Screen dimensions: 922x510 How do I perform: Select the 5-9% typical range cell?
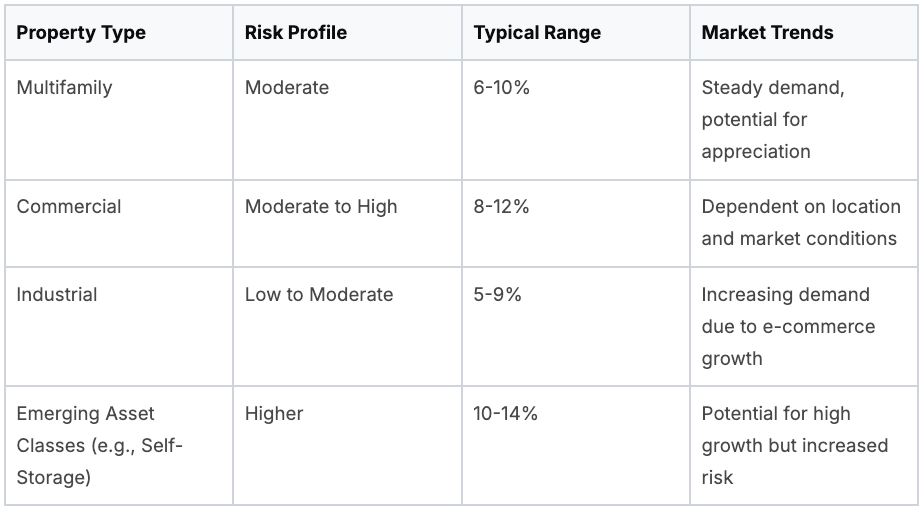(x=498, y=294)
